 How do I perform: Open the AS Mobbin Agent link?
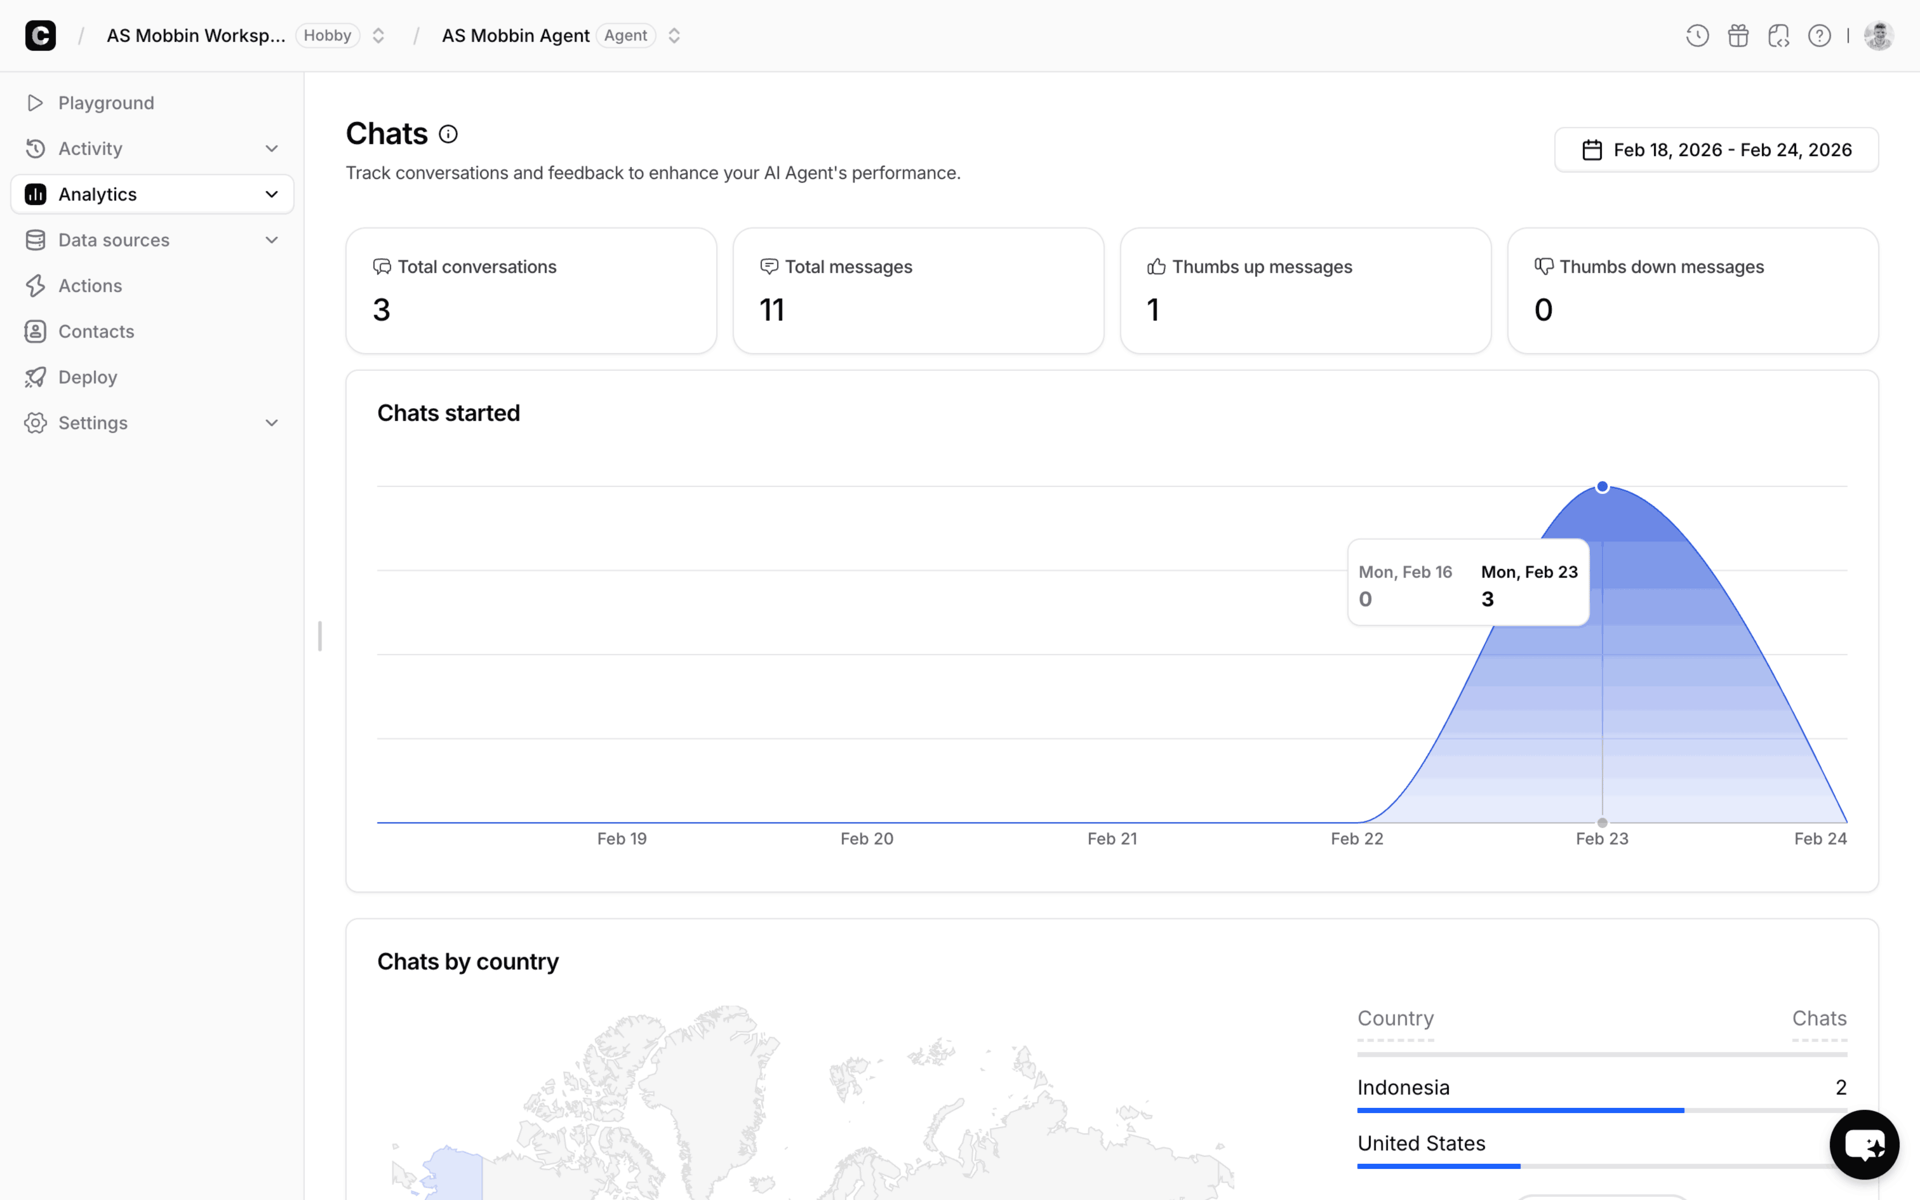pos(516,36)
